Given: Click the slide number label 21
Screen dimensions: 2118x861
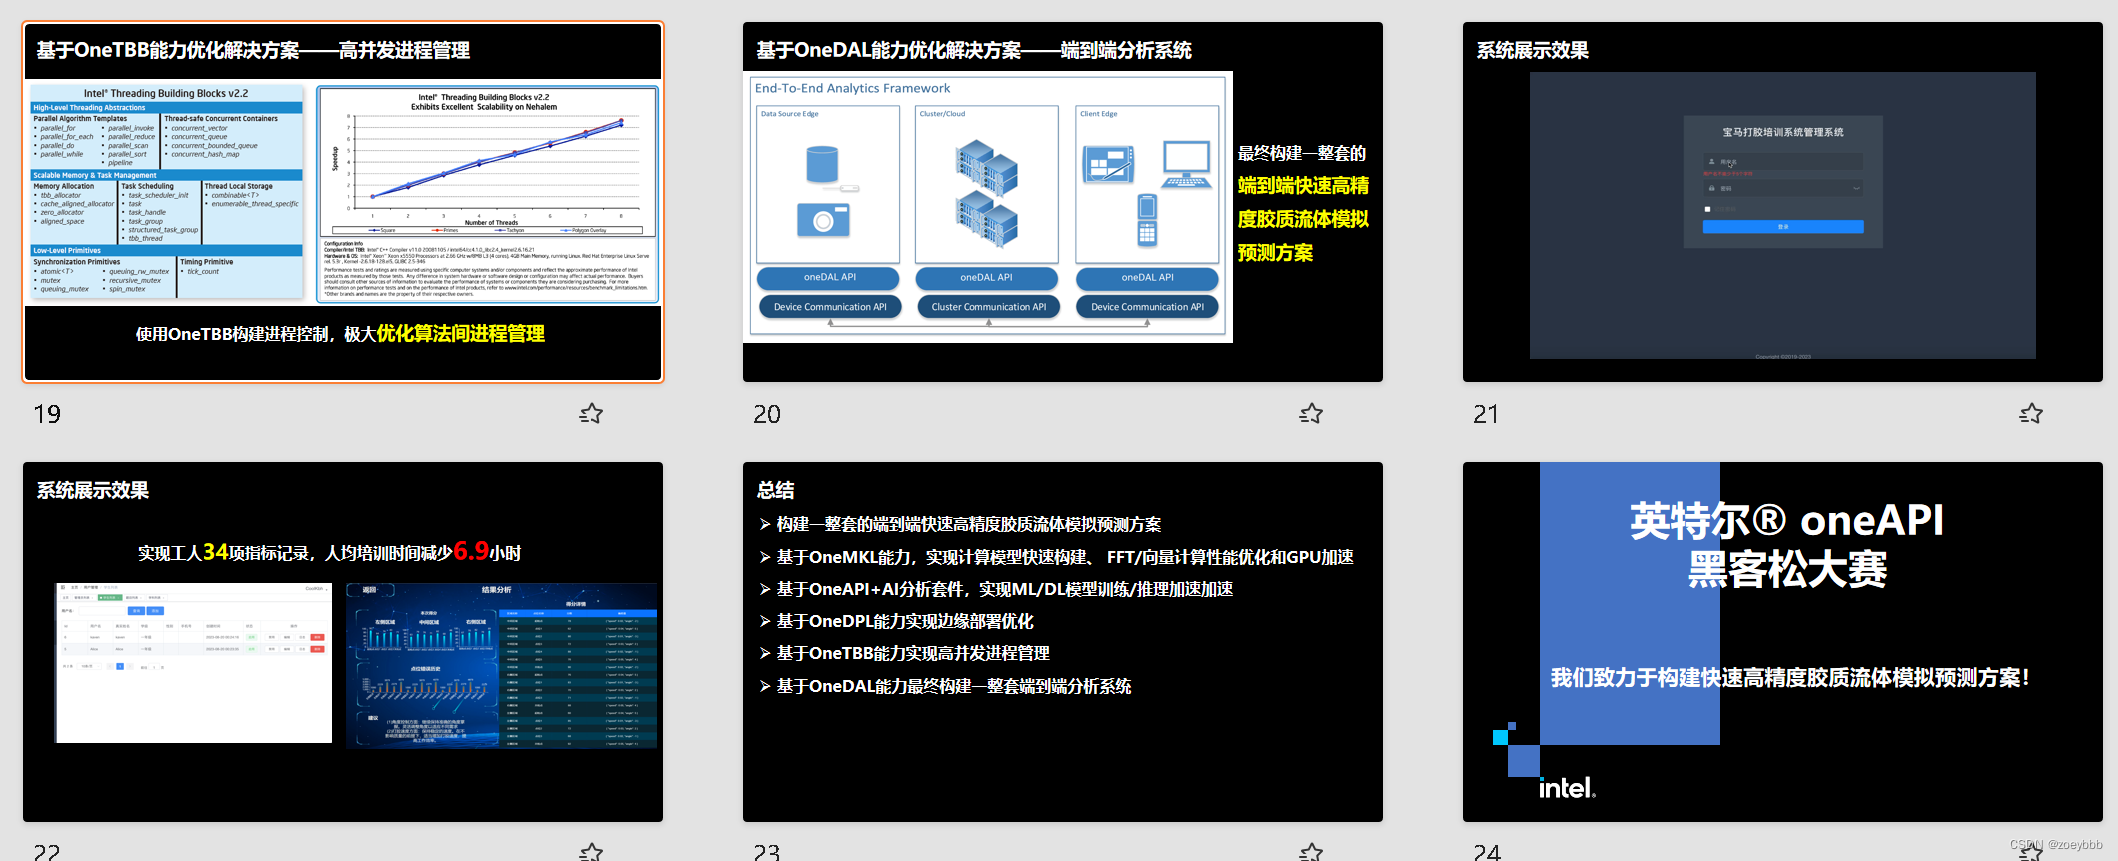Looking at the screenshot, I should tap(1486, 414).
